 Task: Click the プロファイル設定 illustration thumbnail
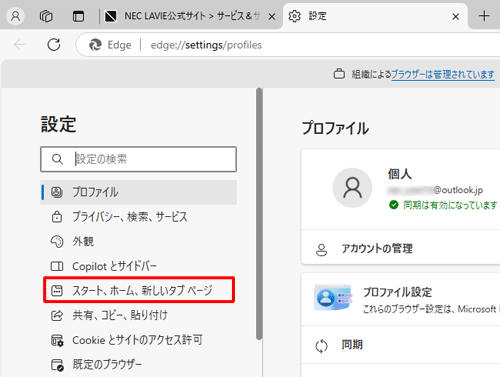[x=333, y=297]
